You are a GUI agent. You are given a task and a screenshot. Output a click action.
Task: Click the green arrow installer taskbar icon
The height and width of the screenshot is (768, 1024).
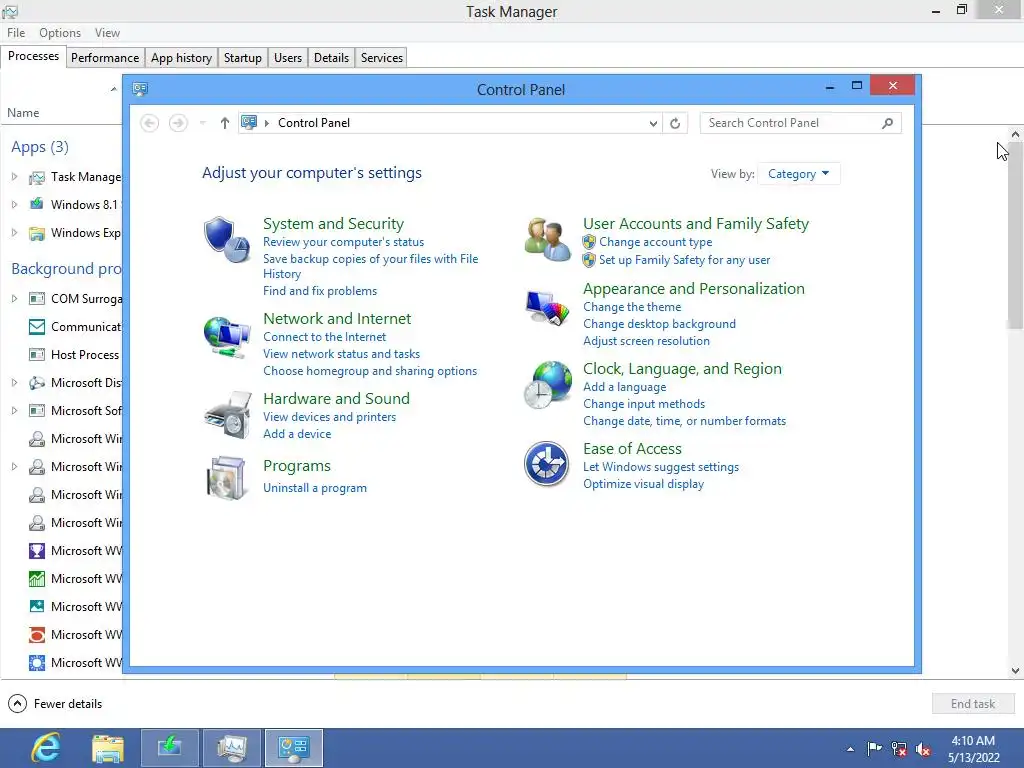coord(170,748)
